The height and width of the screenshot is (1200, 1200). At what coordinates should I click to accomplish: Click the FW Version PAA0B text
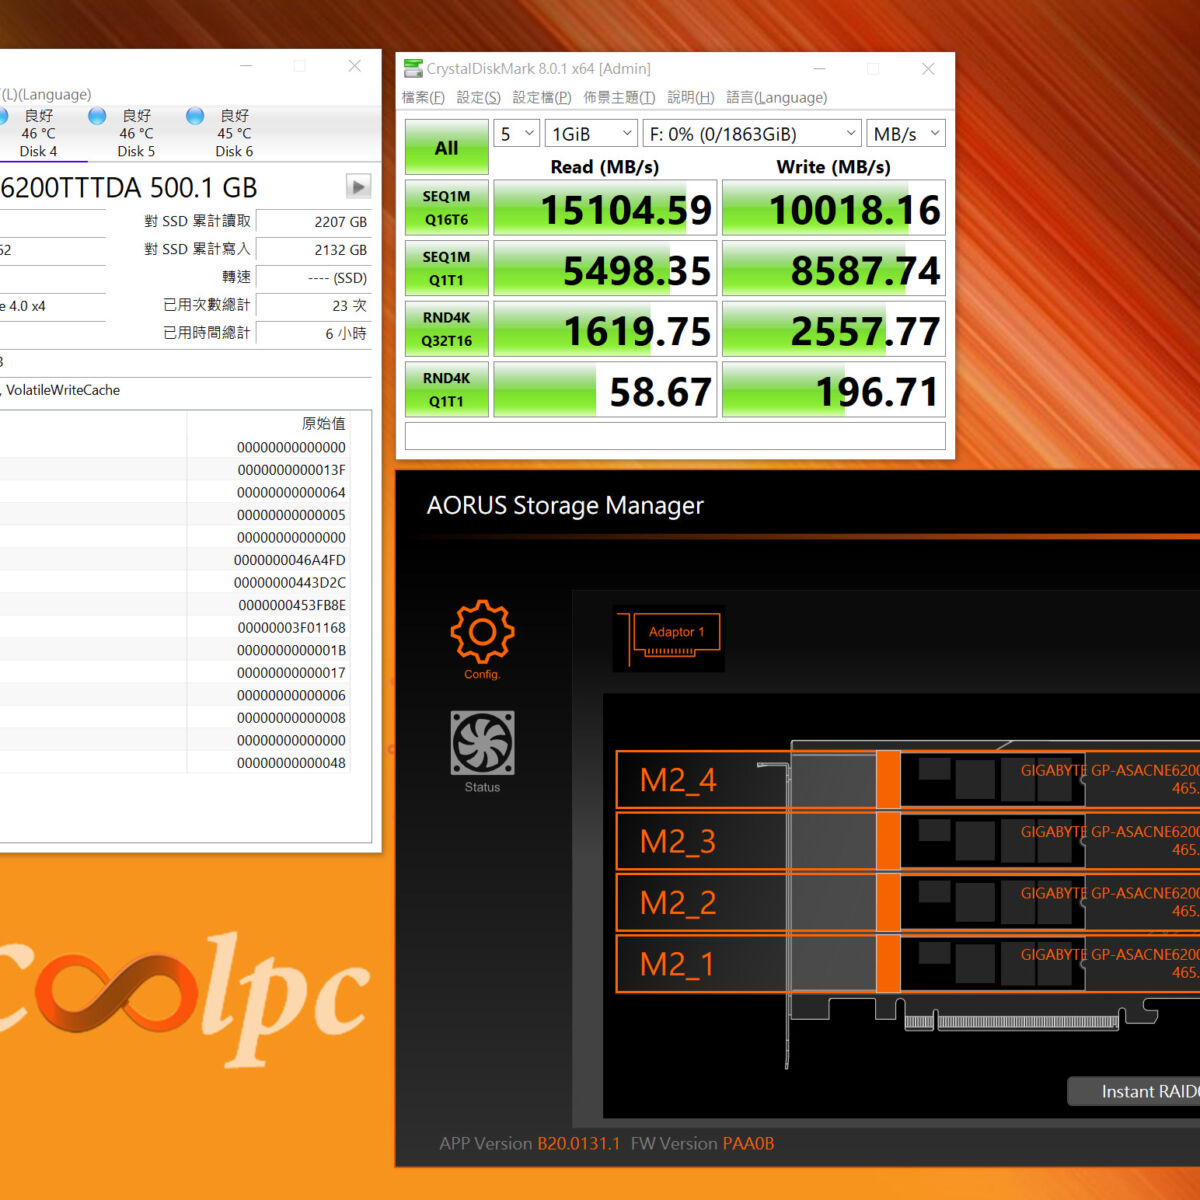[702, 1143]
